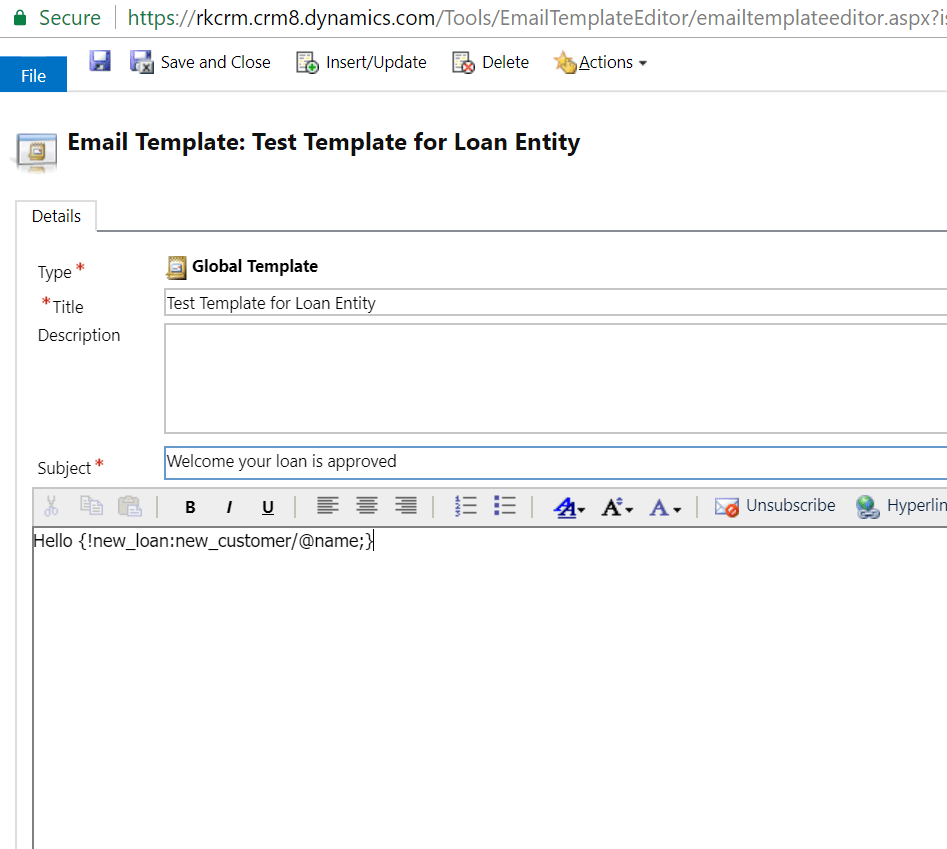Open the font color picker

(664, 507)
